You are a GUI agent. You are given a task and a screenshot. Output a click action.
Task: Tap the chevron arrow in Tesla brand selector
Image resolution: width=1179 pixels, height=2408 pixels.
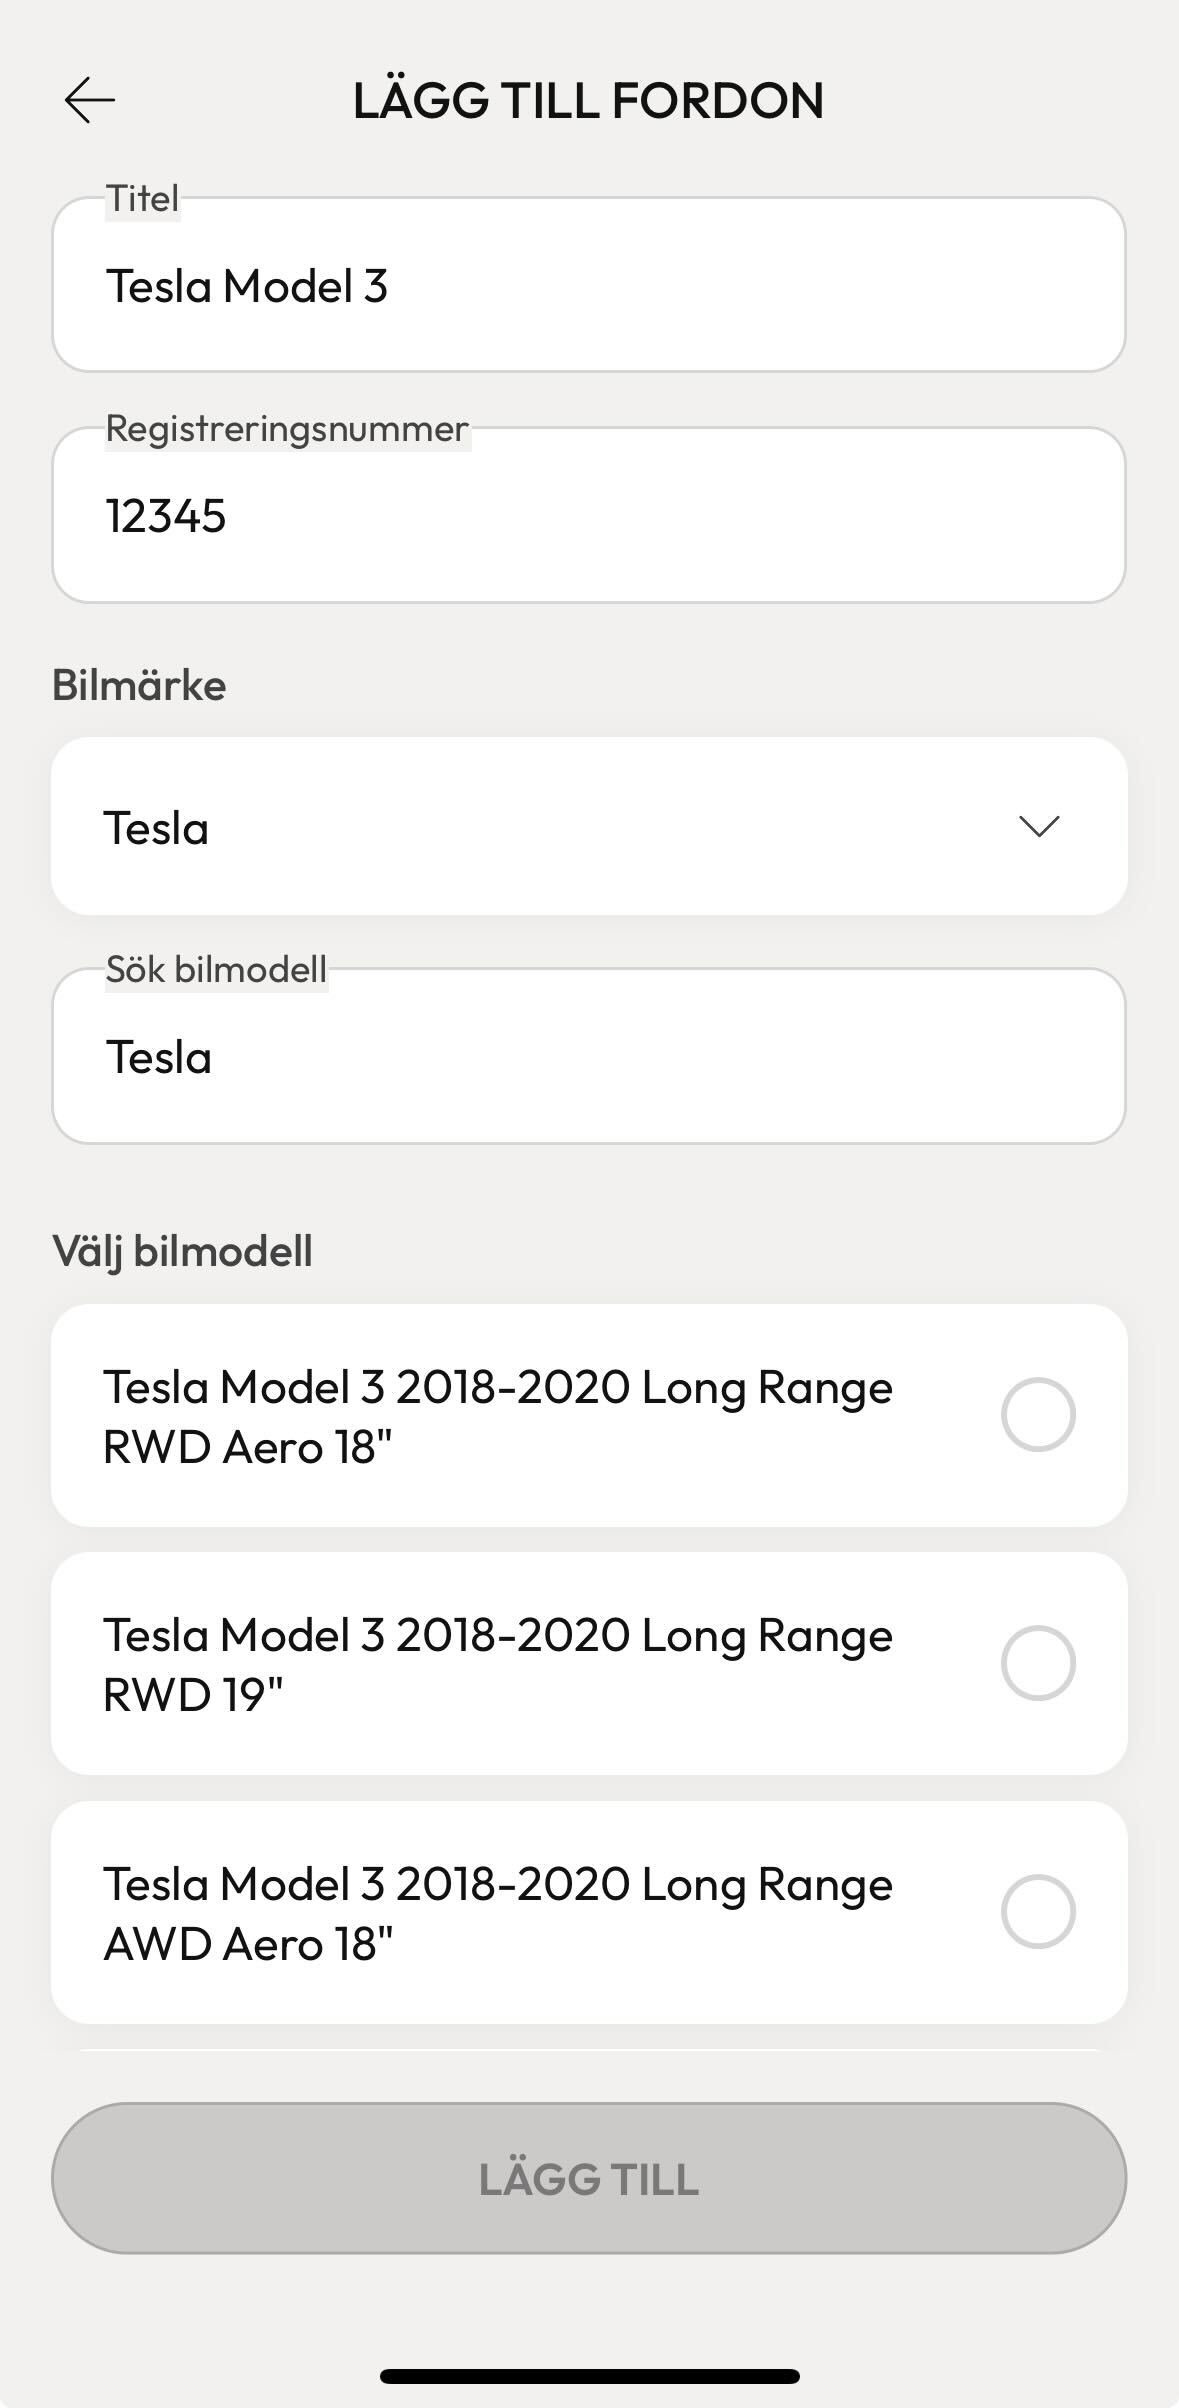tap(1038, 827)
